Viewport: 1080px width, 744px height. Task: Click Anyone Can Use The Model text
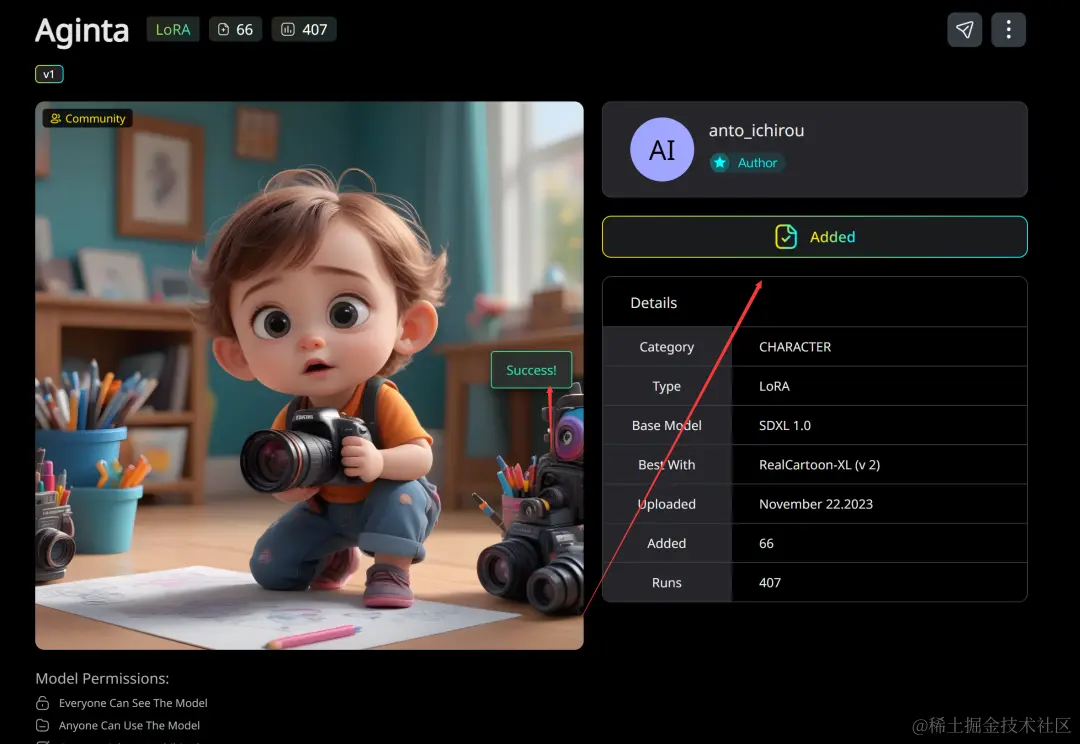(129, 725)
